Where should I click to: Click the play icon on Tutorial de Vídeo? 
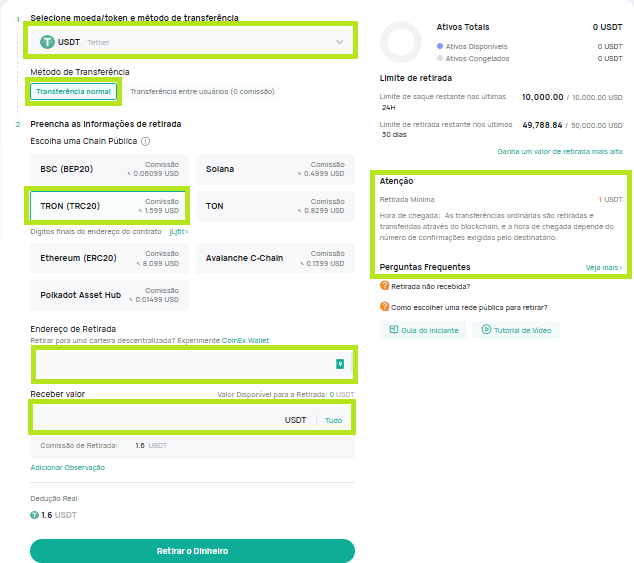tap(486, 330)
